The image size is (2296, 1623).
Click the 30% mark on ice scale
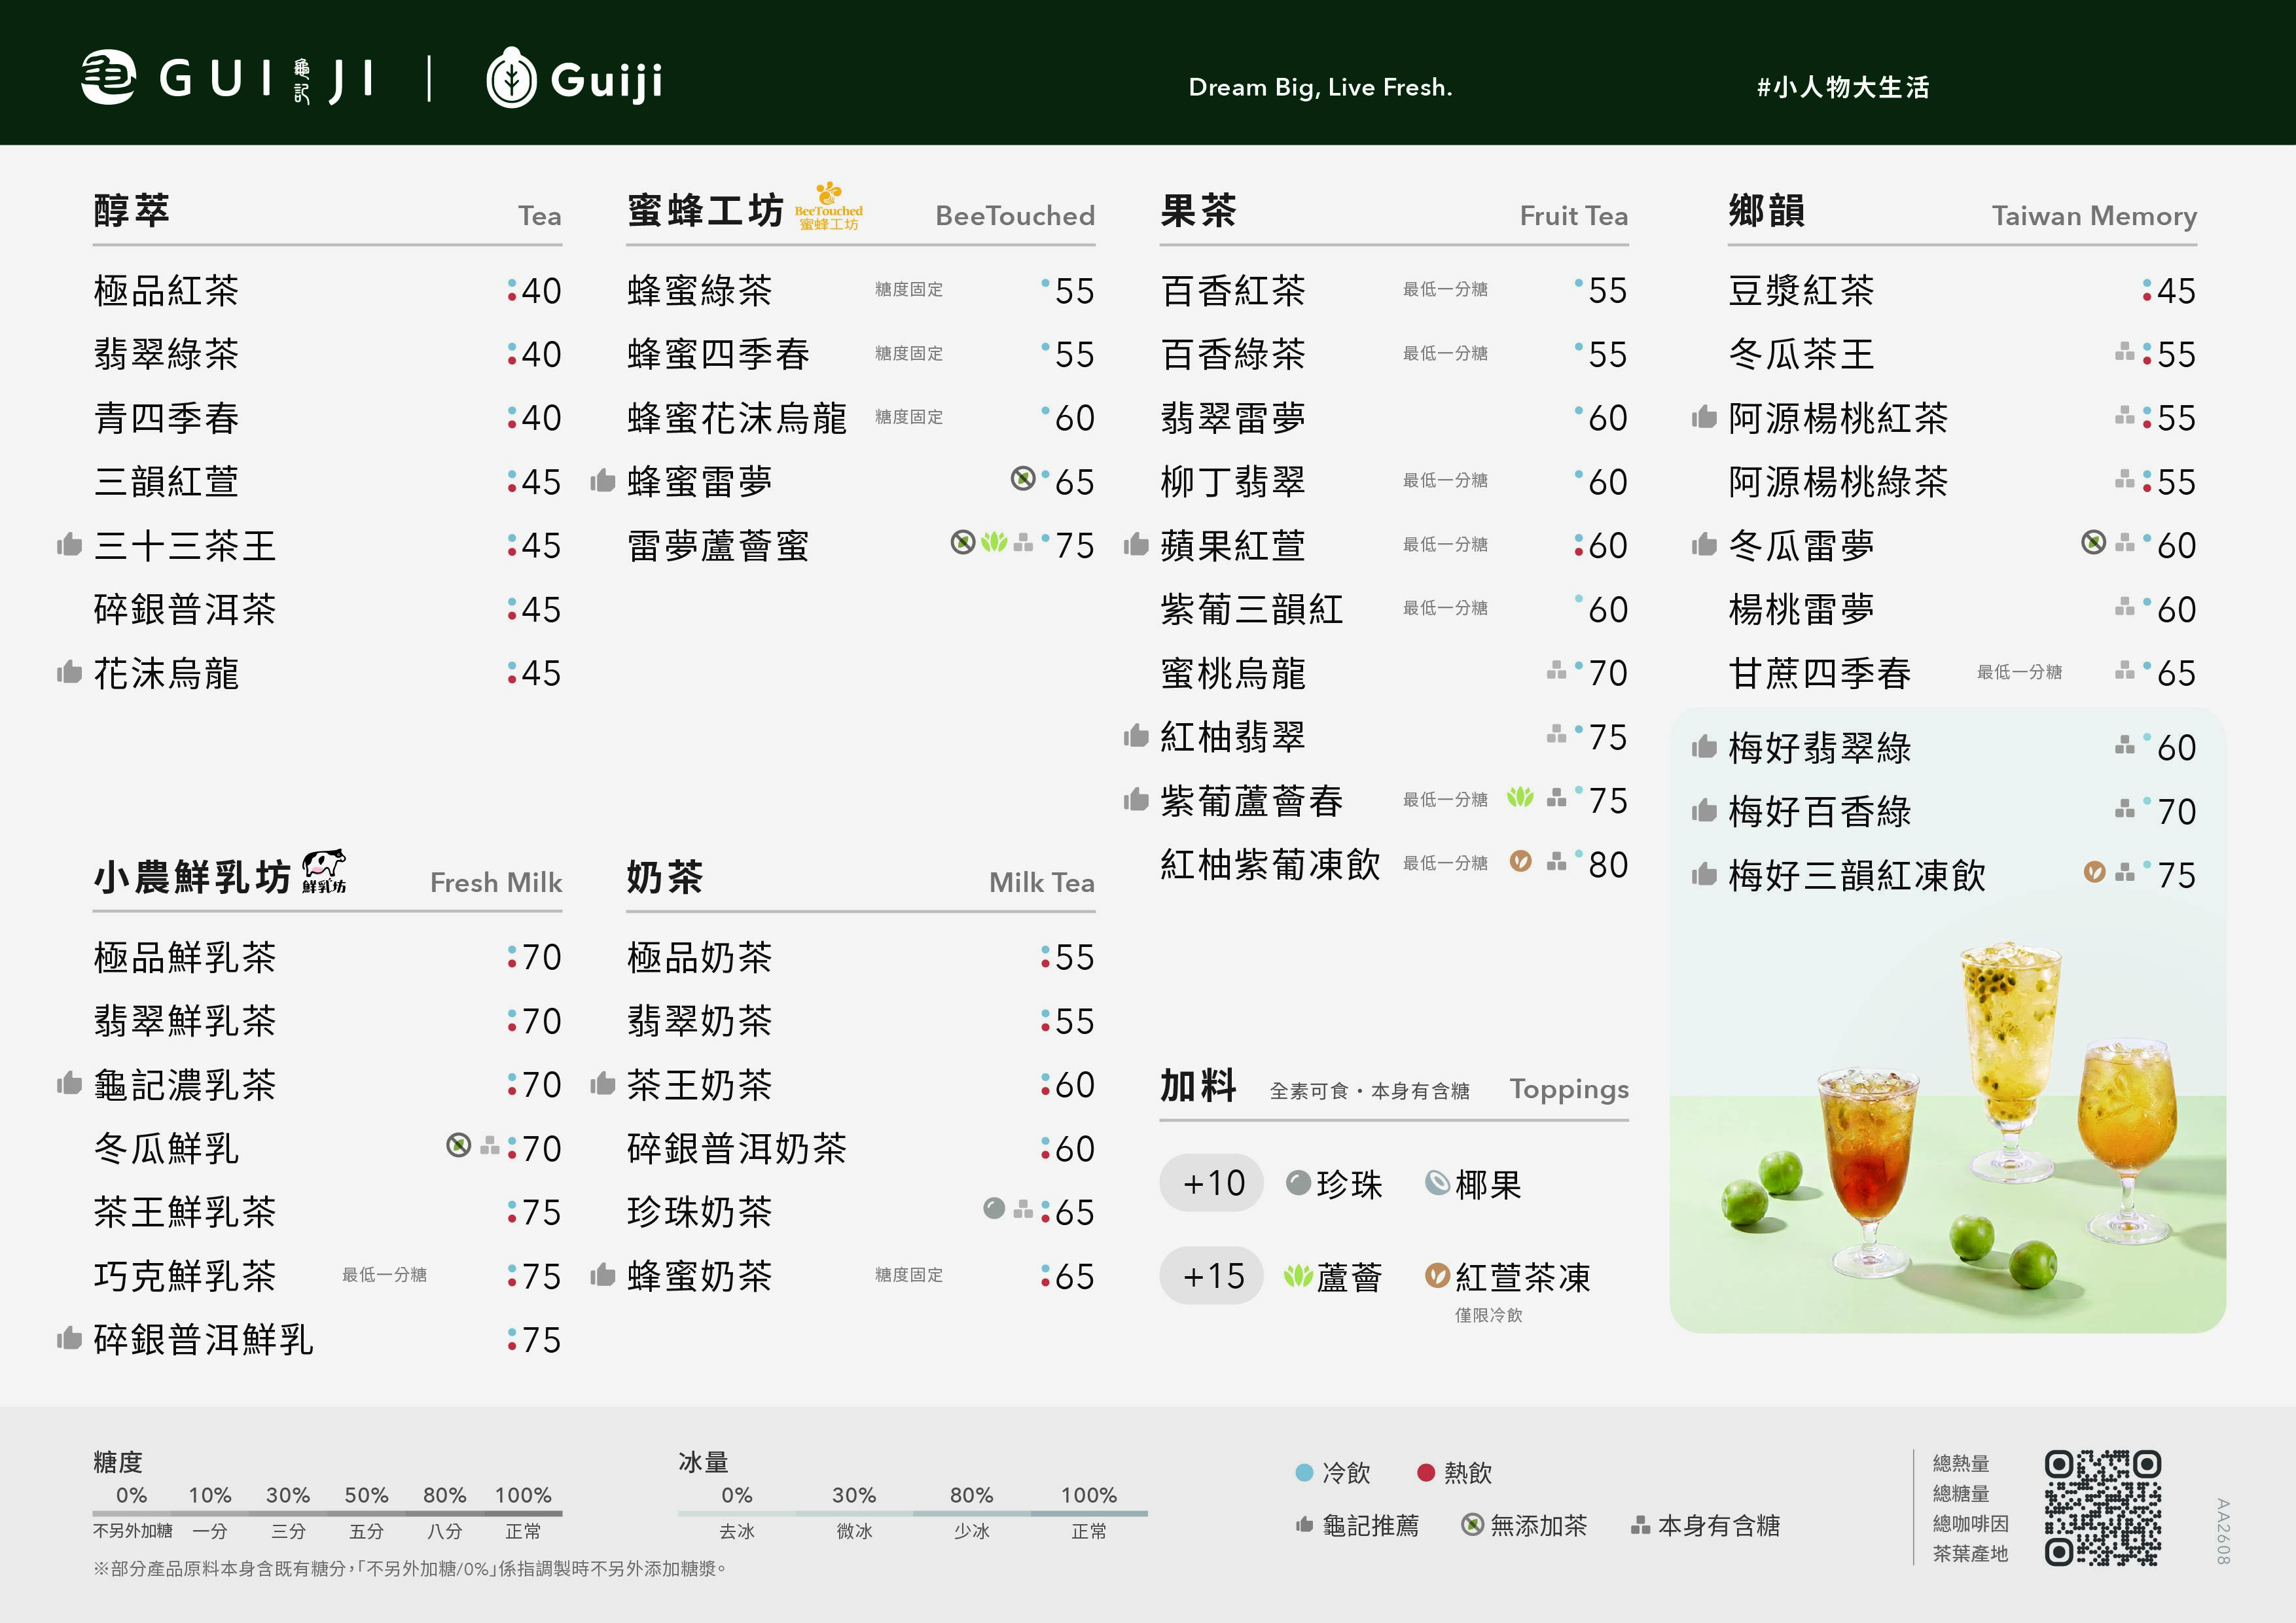click(854, 1495)
